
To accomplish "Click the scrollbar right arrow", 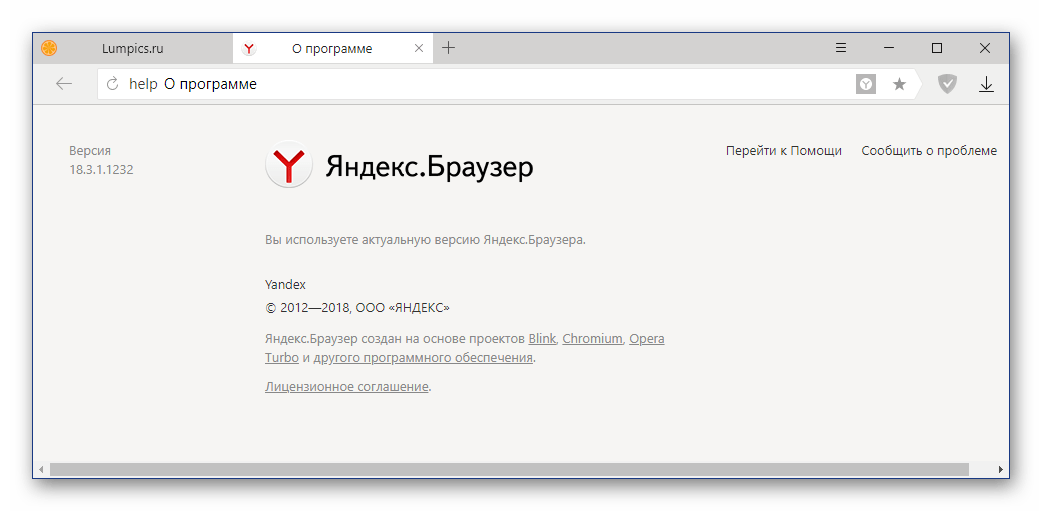I will (1001, 470).
